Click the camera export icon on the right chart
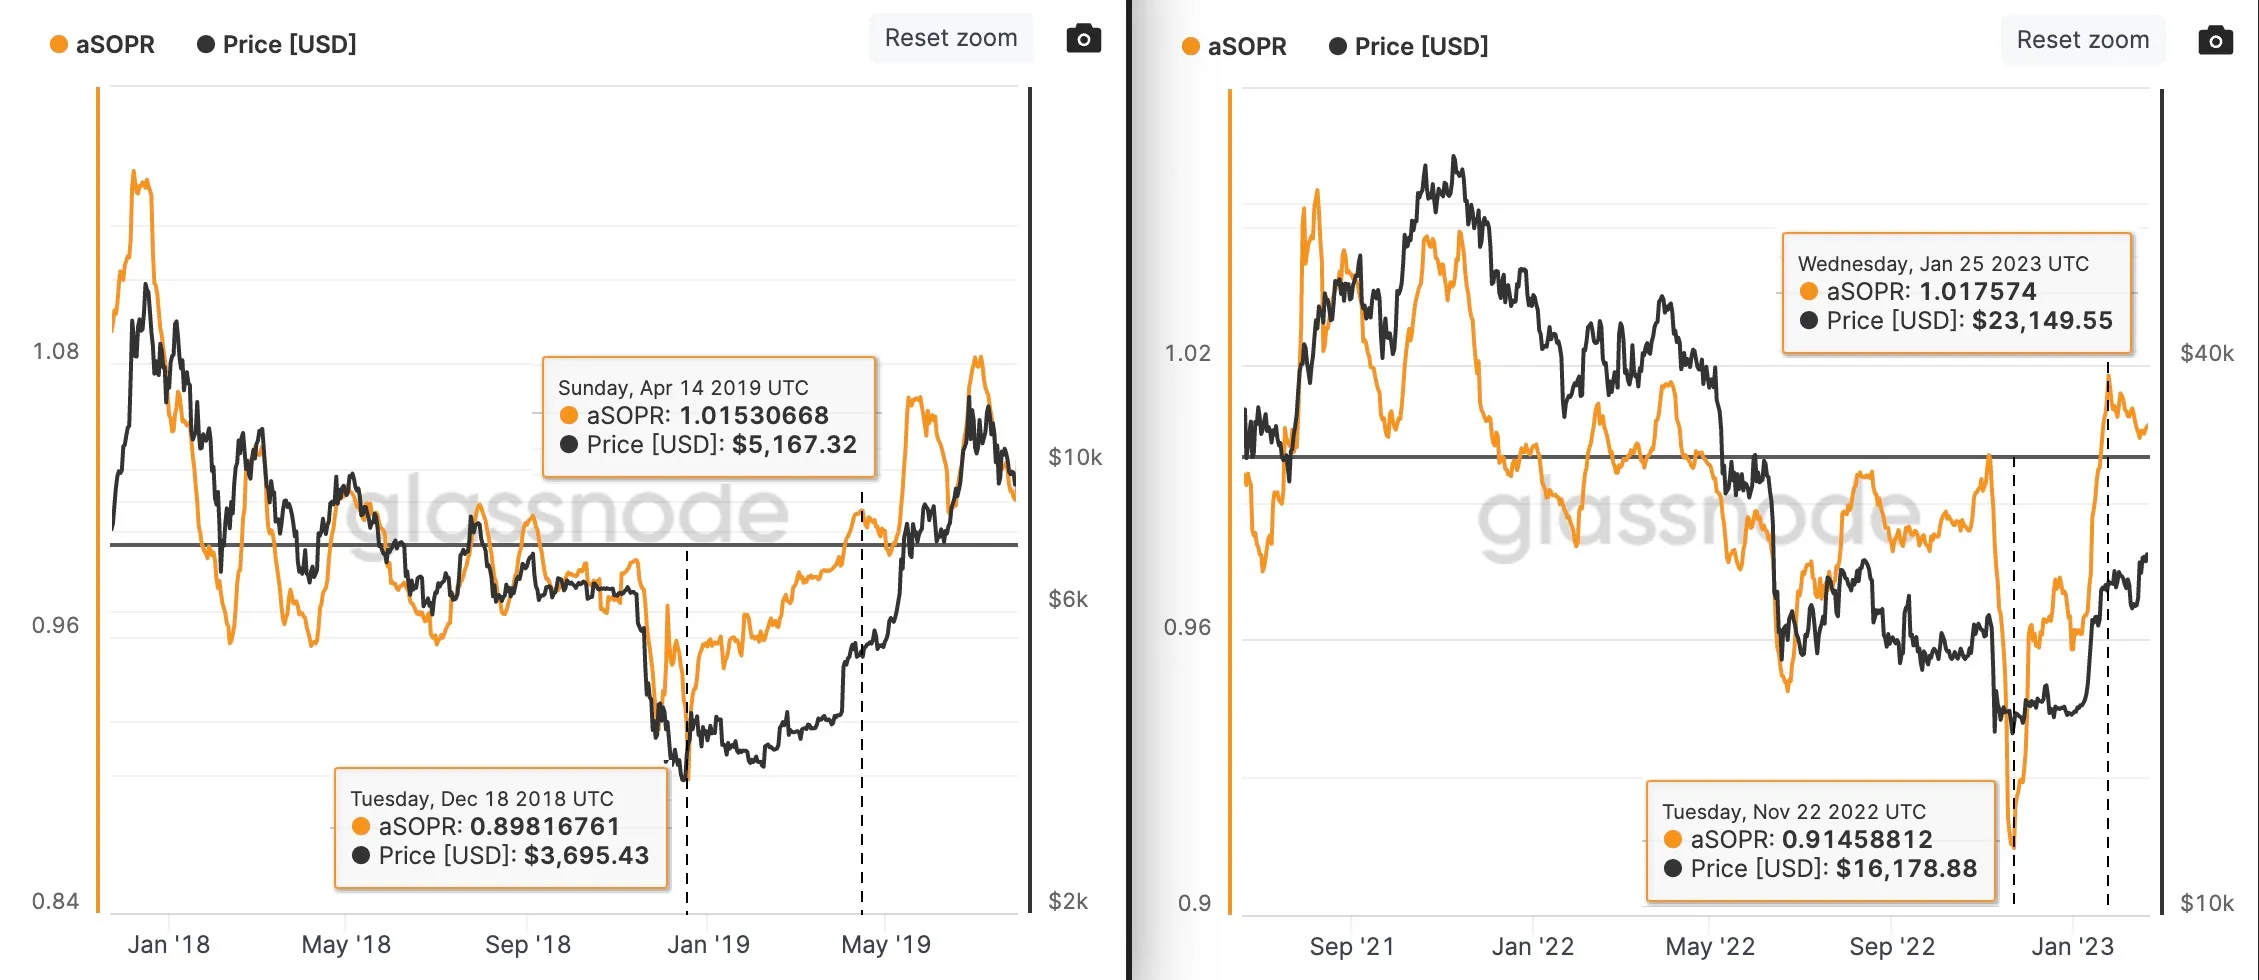2259x980 pixels. pyautogui.click(x=2217, y=40)
